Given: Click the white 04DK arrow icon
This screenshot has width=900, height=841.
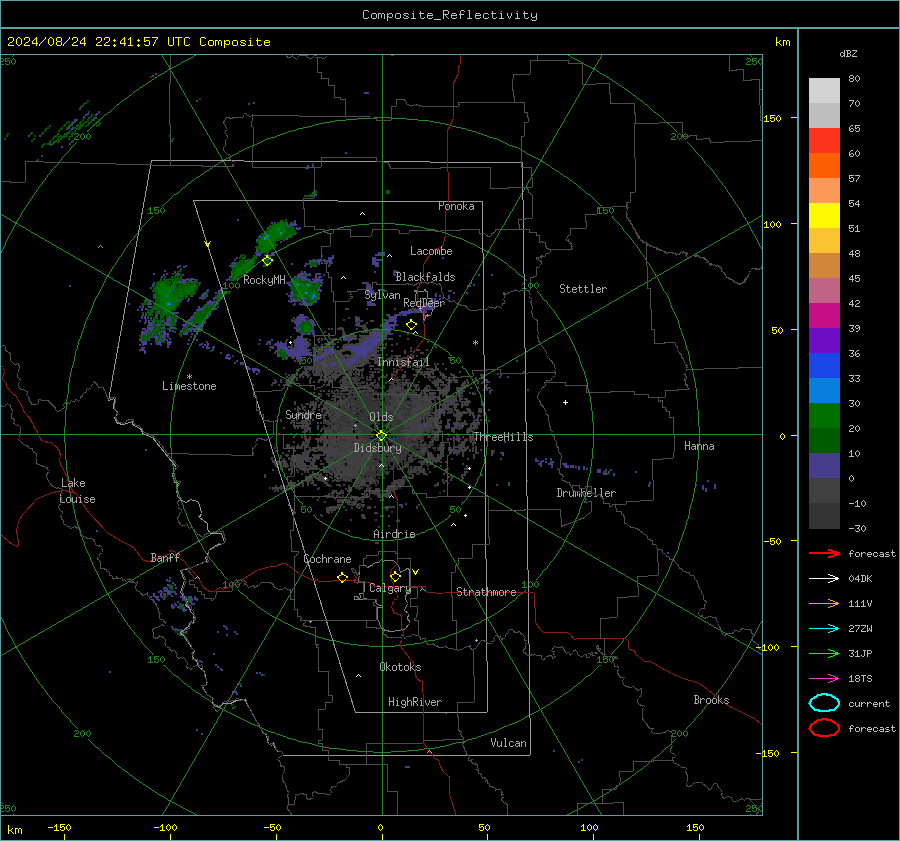Looking at the screenshot, I should [824, 578].
